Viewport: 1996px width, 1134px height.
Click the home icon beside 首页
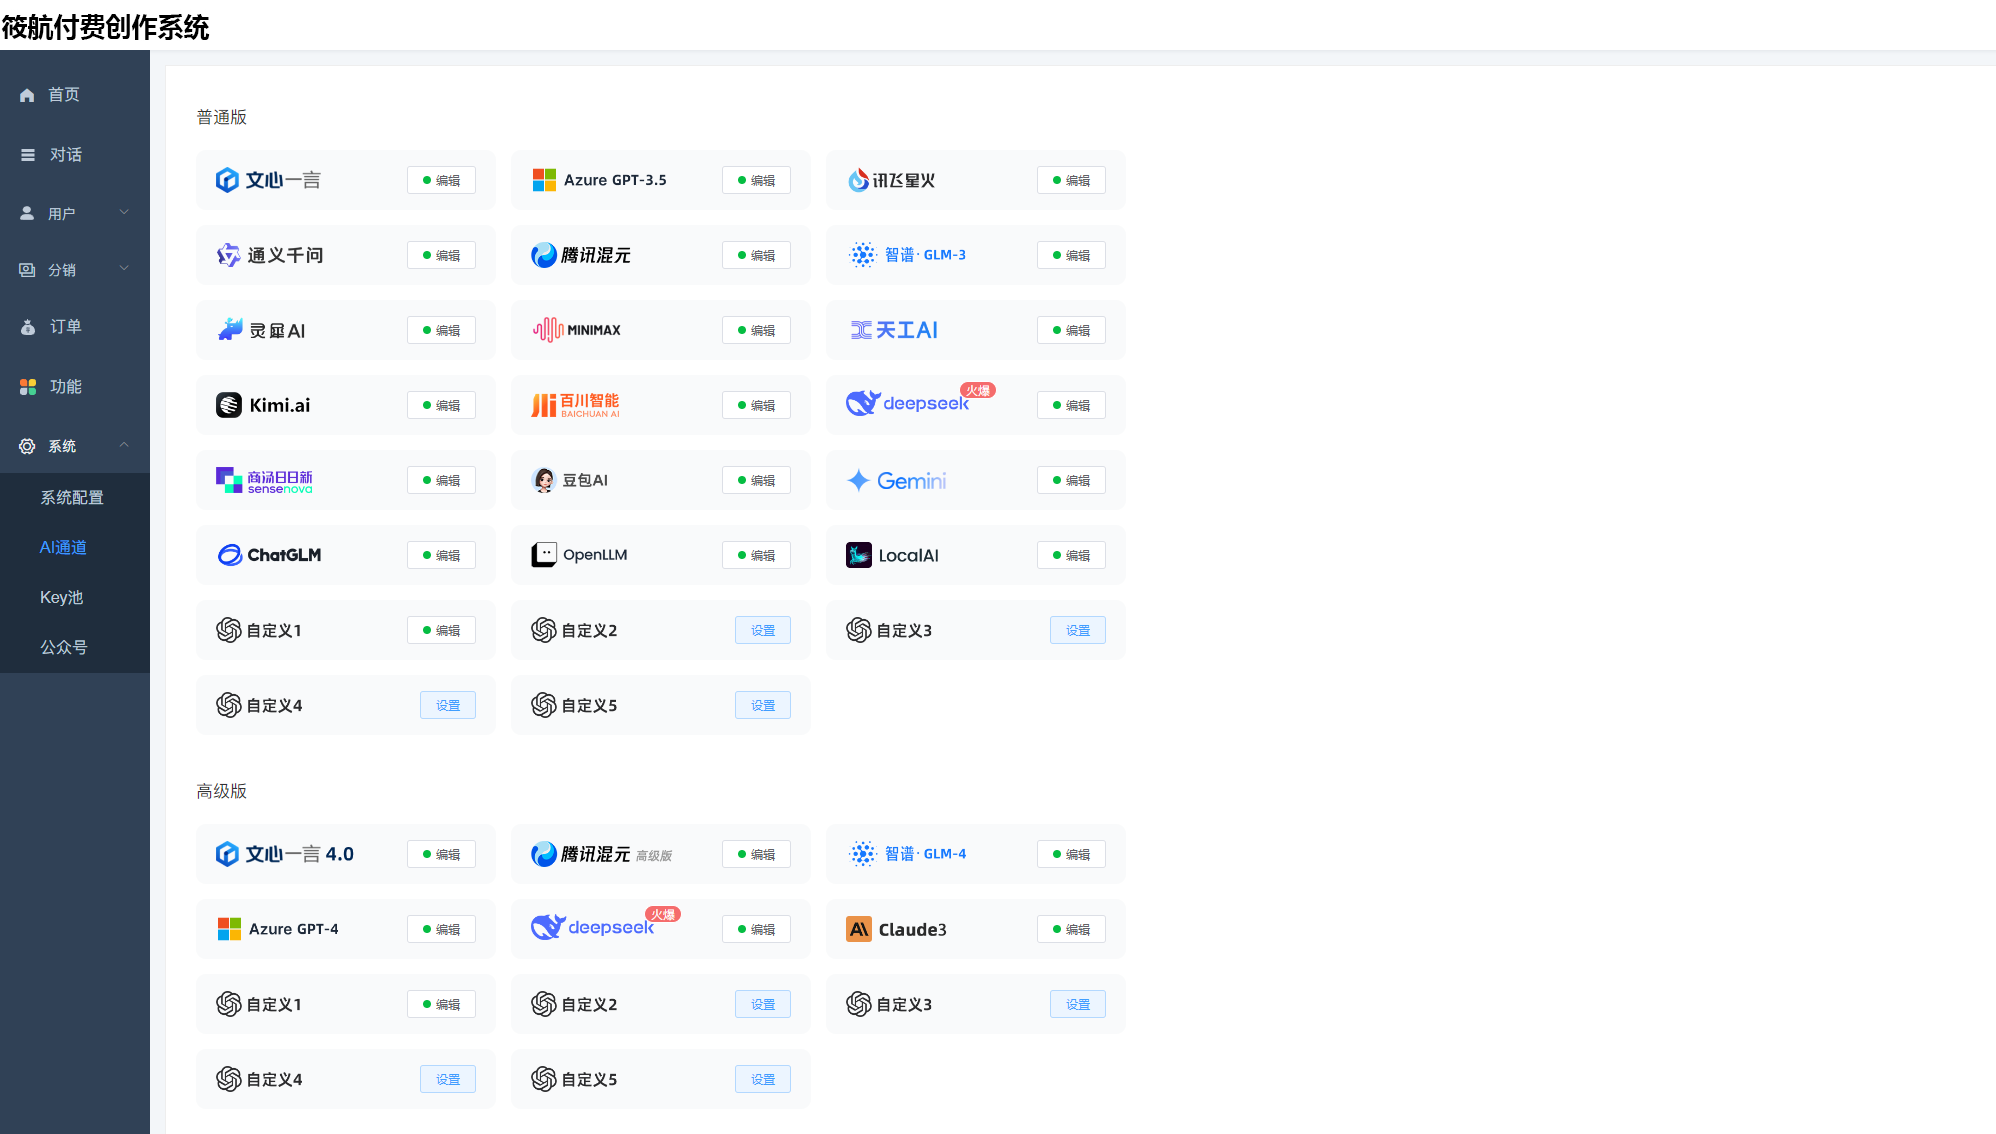(27, 95)
